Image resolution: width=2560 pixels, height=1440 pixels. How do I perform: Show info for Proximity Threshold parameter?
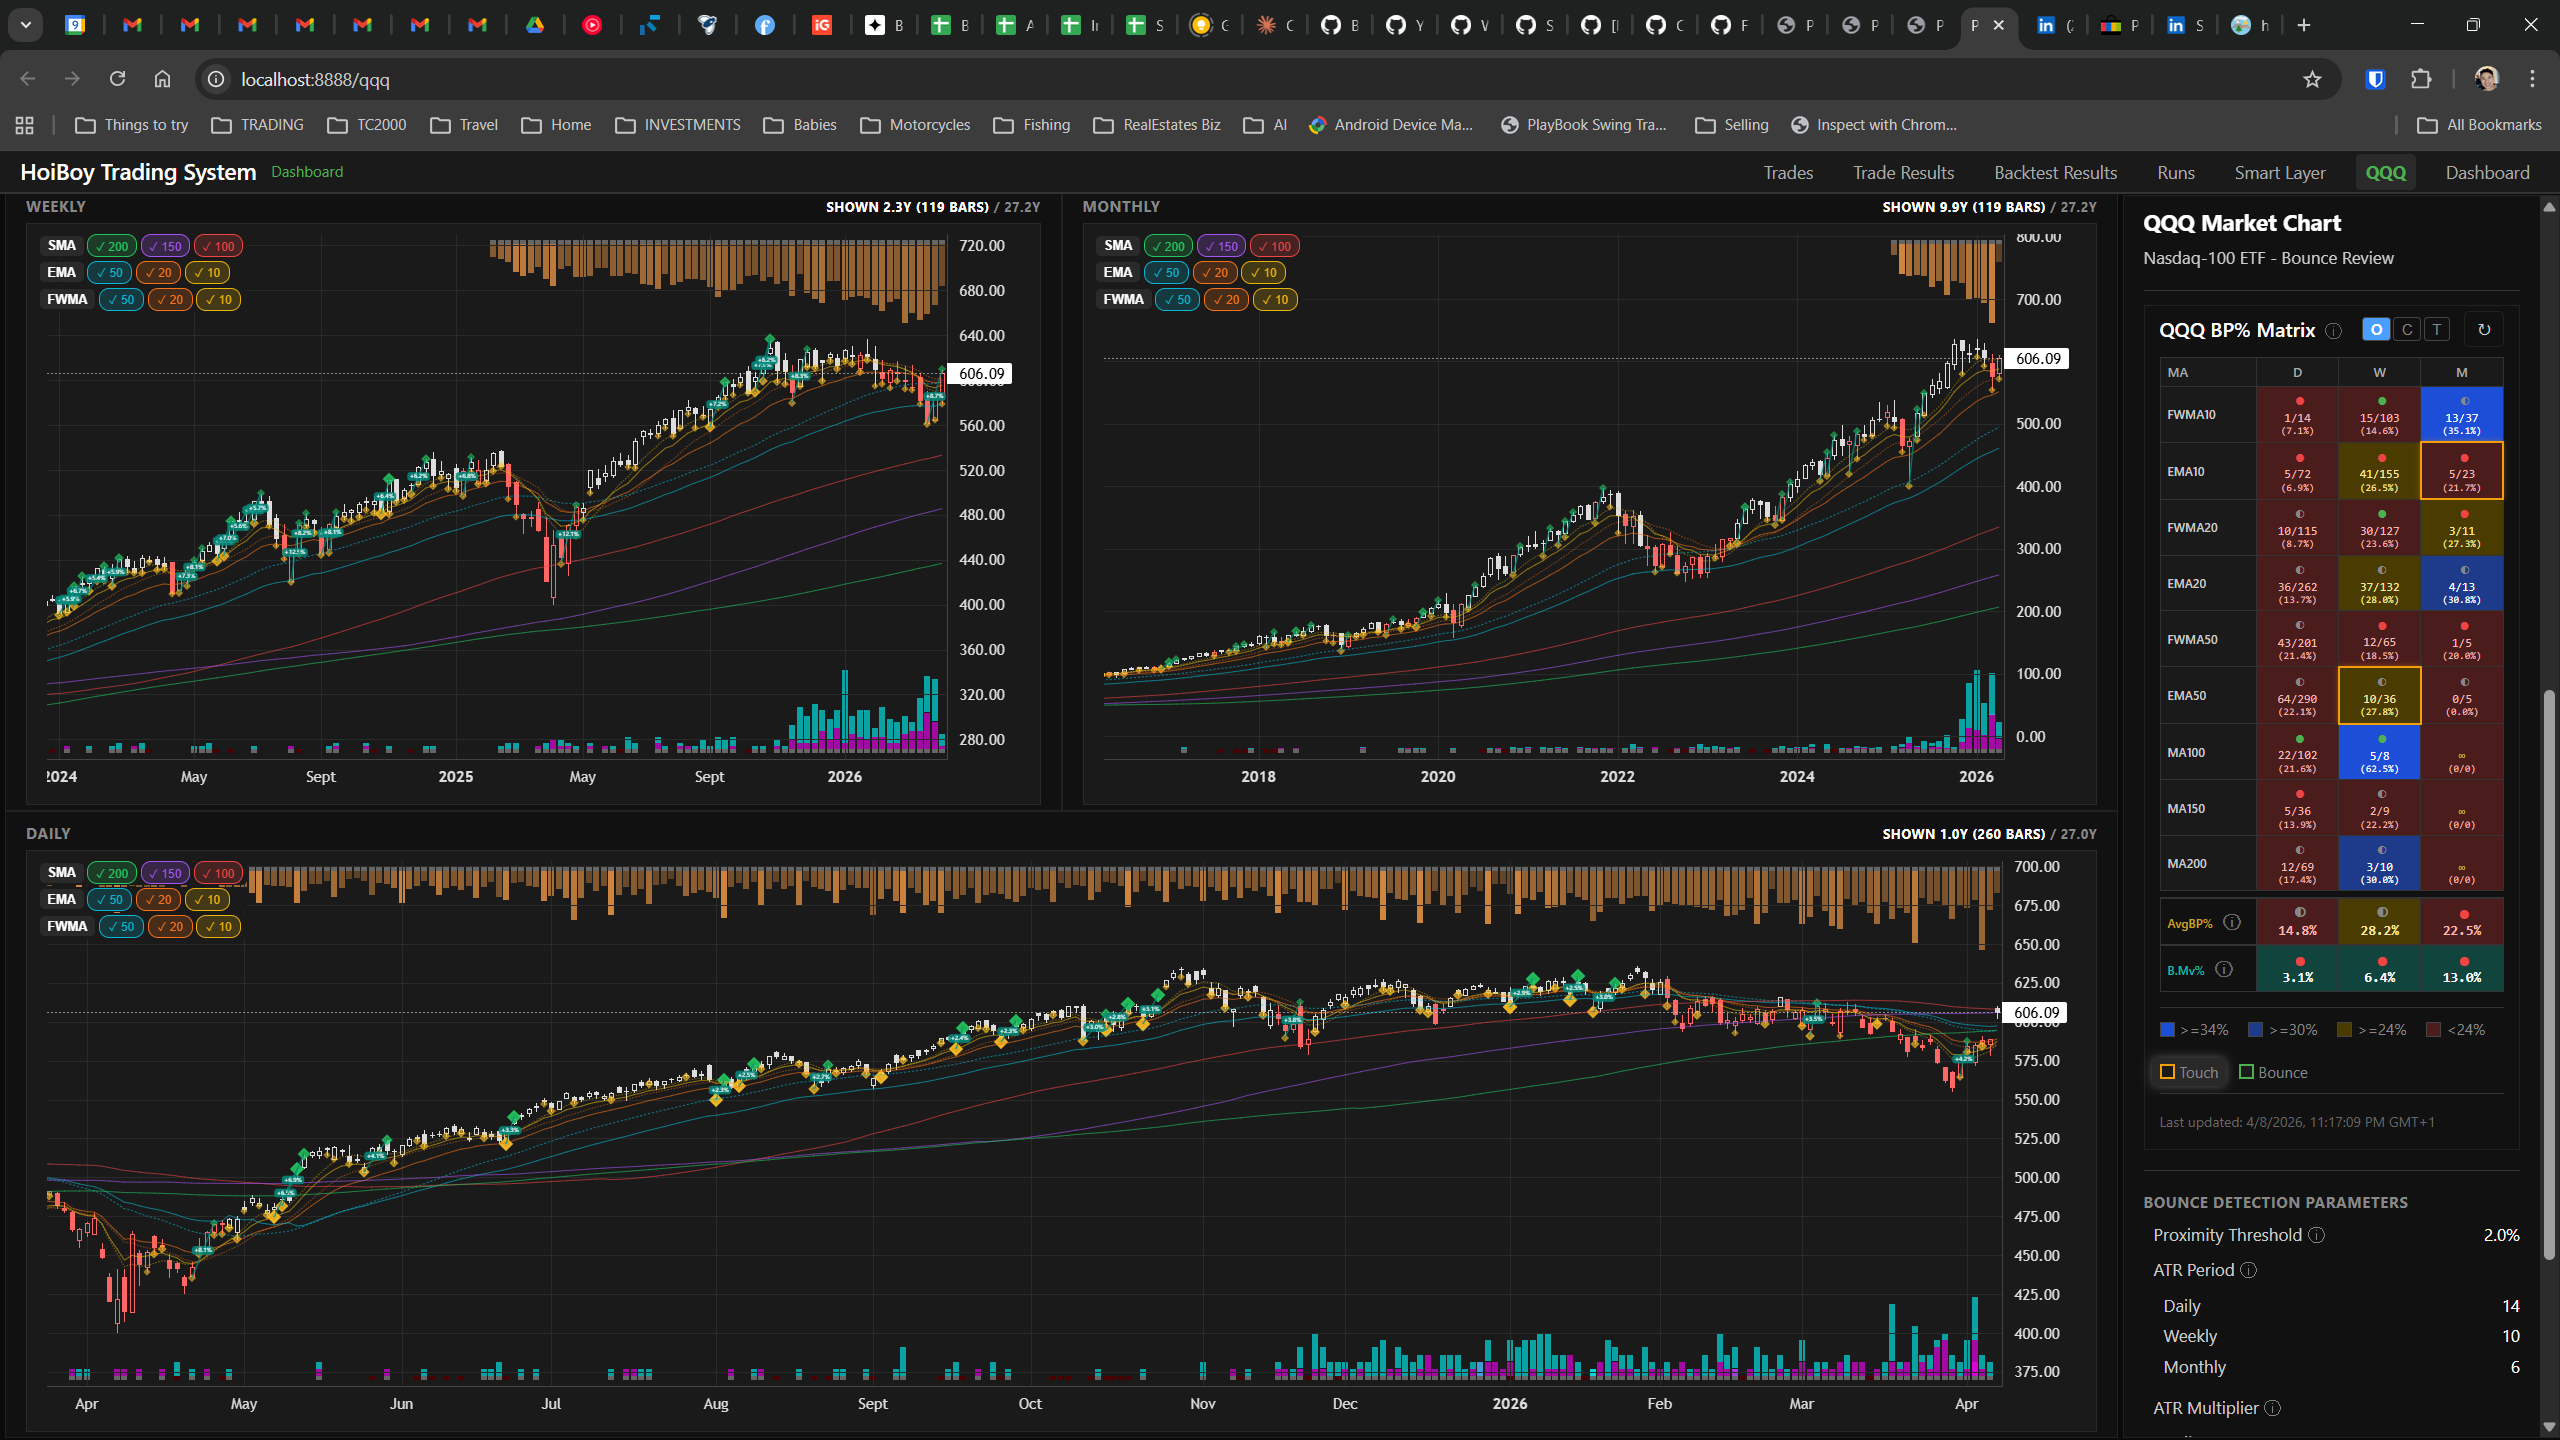(x=2316, y=1235)
